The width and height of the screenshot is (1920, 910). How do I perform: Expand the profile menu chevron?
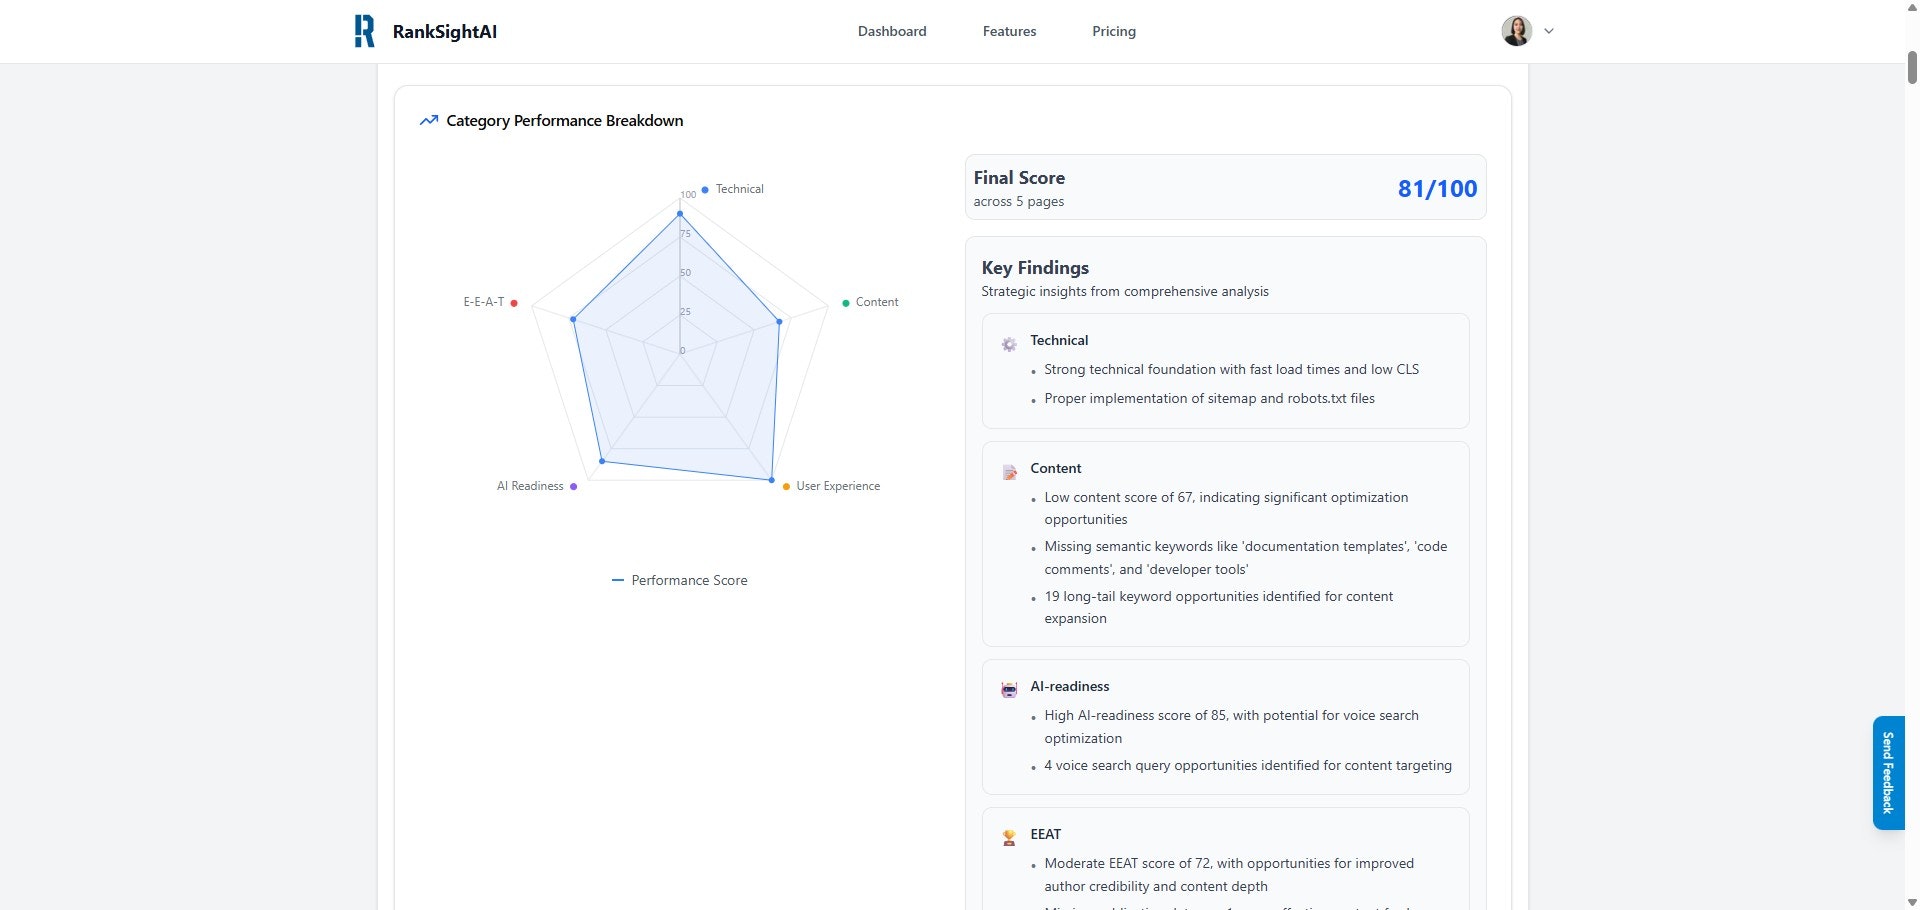[1549, 31]
